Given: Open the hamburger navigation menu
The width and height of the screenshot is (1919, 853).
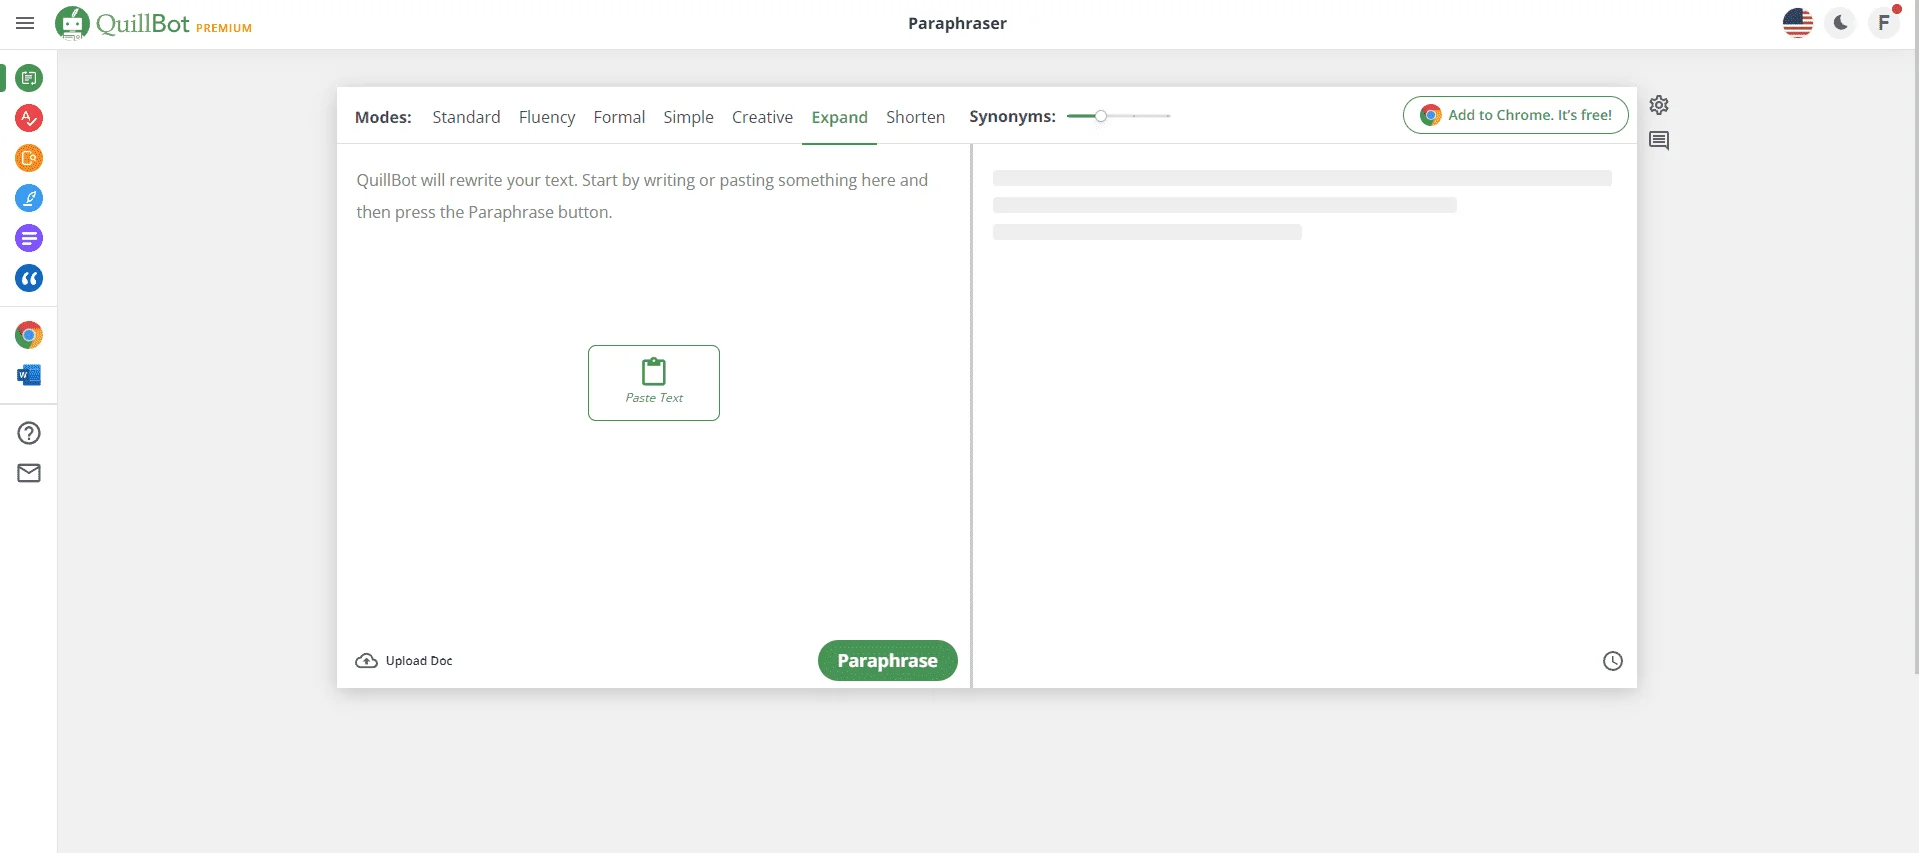Looking at the screenshot, I should (25, 23).
